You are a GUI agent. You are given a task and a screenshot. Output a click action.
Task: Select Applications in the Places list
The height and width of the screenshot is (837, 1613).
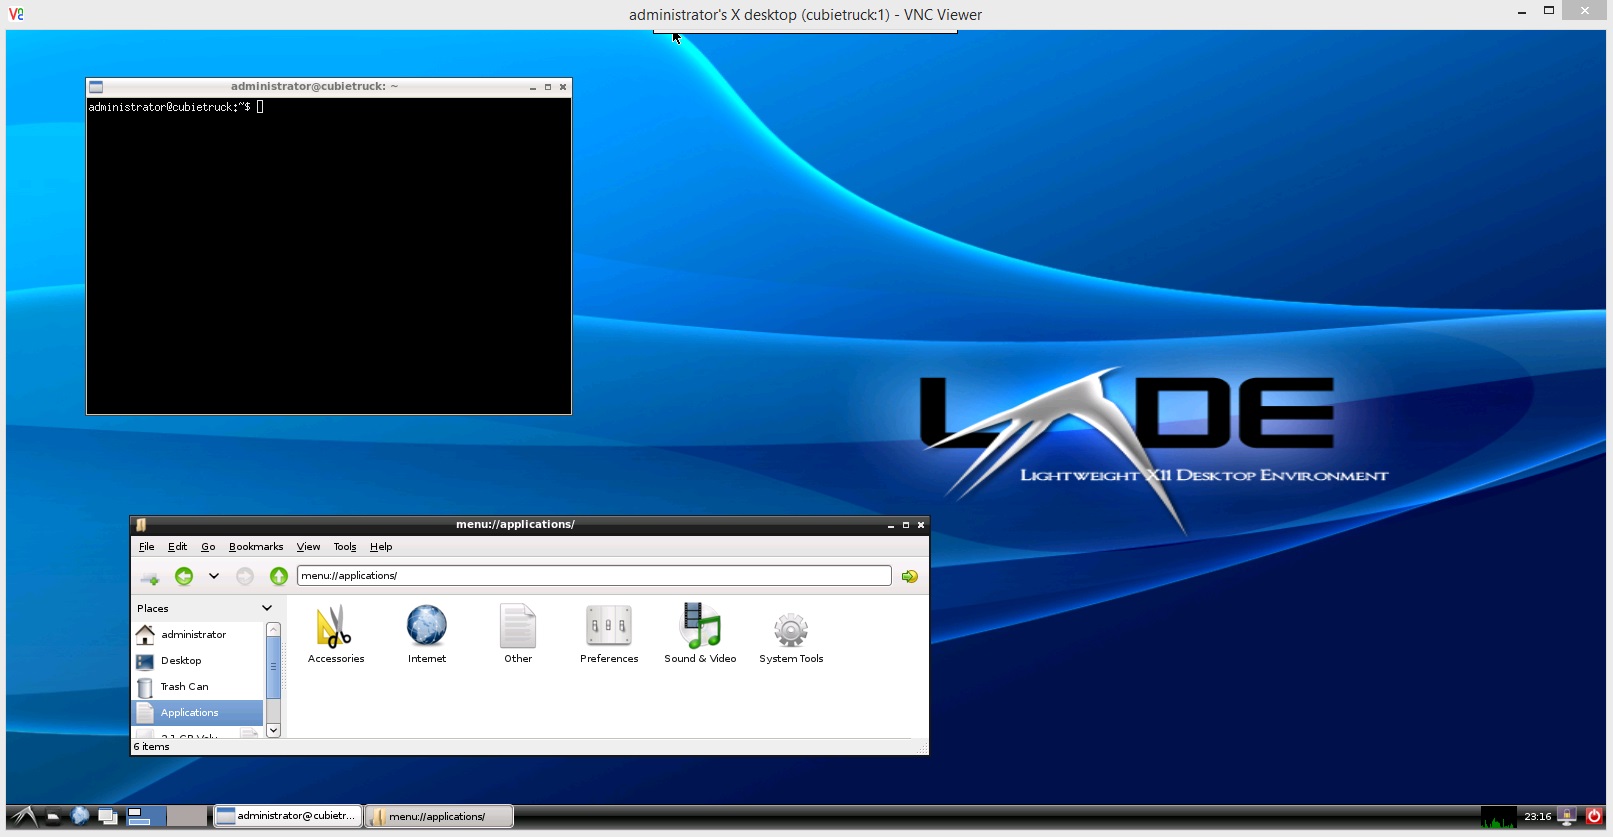[x=198, y=713]
